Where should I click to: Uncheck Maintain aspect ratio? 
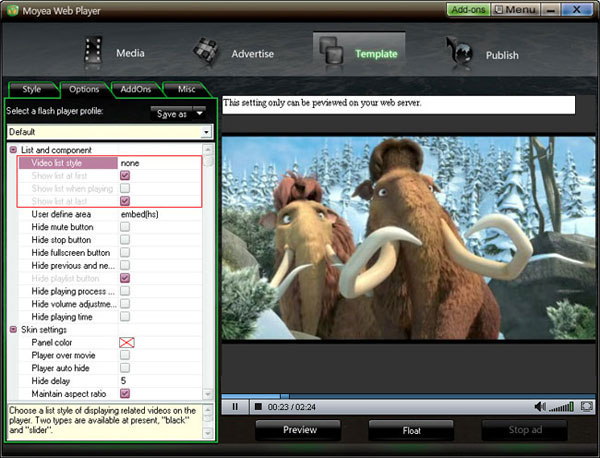tap(125, 393)
